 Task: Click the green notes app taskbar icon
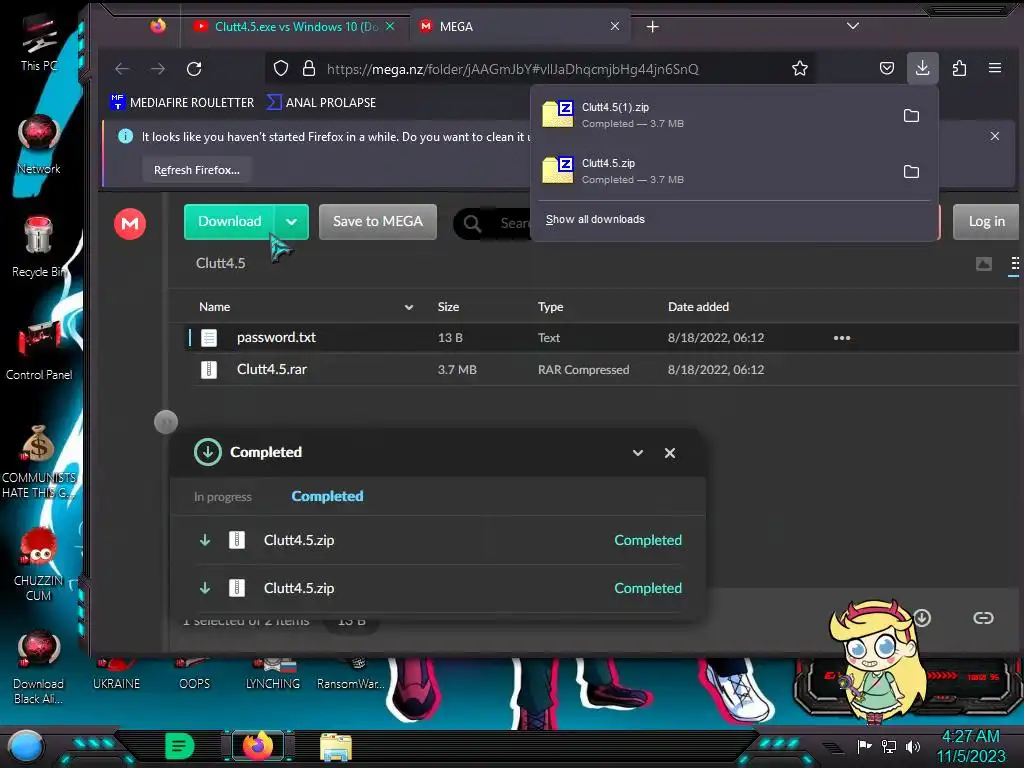pyautogui.click(x=180, y=746)
